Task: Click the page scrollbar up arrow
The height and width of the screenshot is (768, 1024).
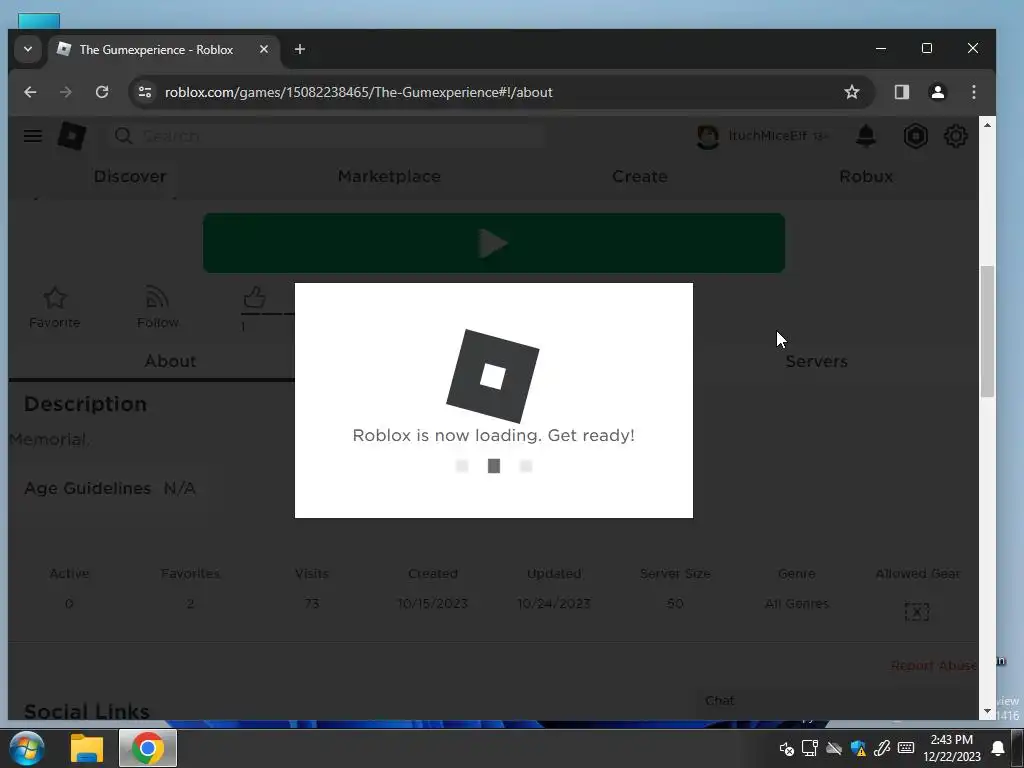Action: click(x=987, y=125)
